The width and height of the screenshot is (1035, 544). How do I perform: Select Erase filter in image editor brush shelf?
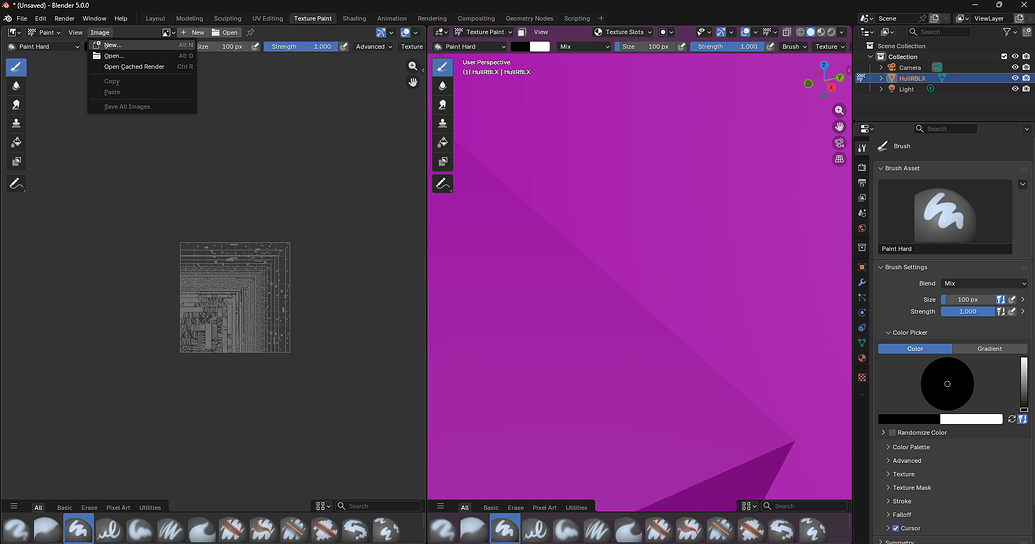point(89,508)
